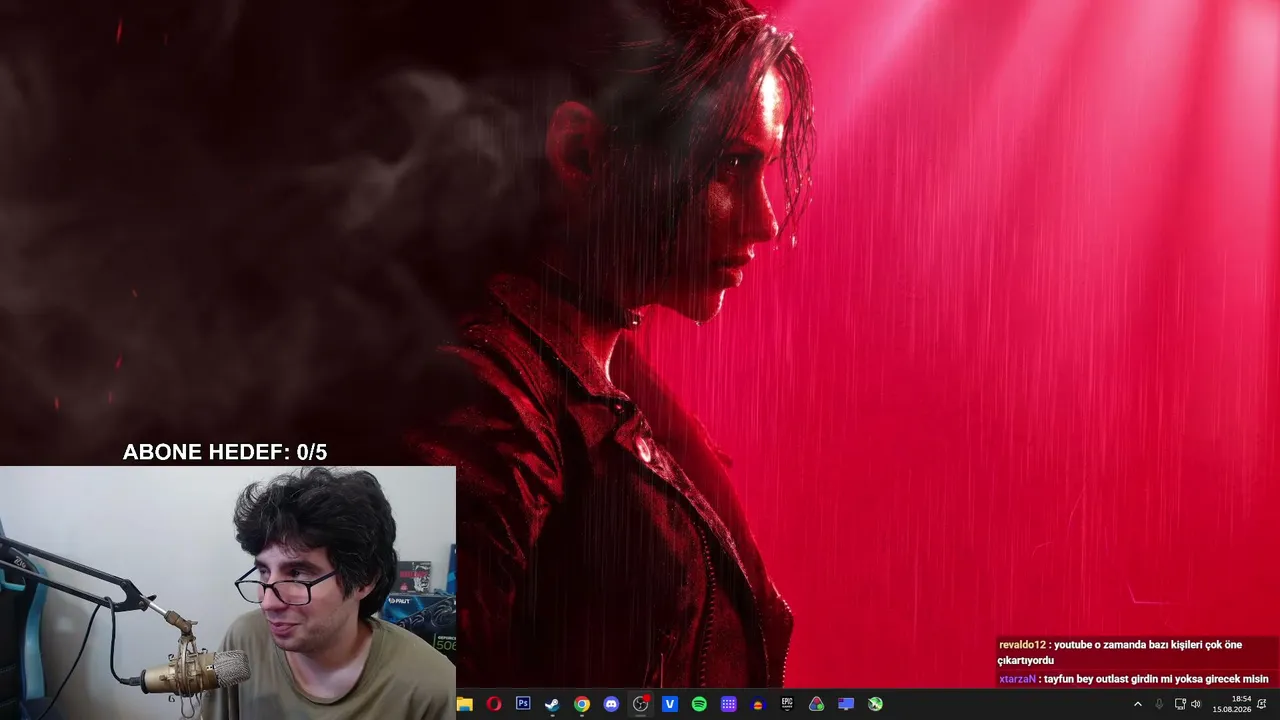
Task: Click the ABONE HEDEF: 0/5 overlay text
Action: (x=225, y=452)
